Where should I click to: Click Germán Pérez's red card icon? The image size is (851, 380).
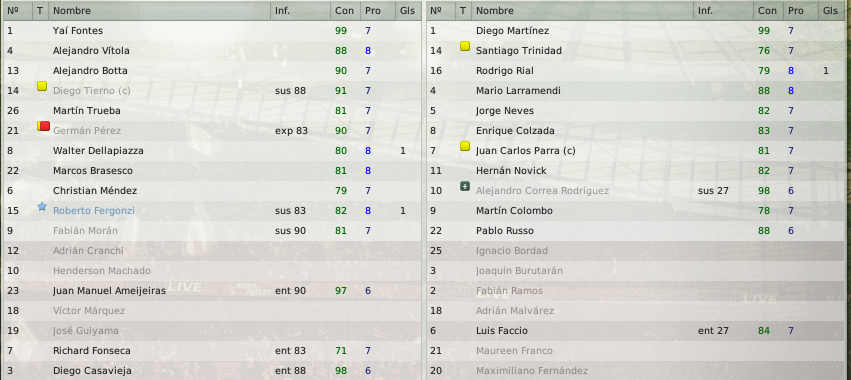point(43,126)
